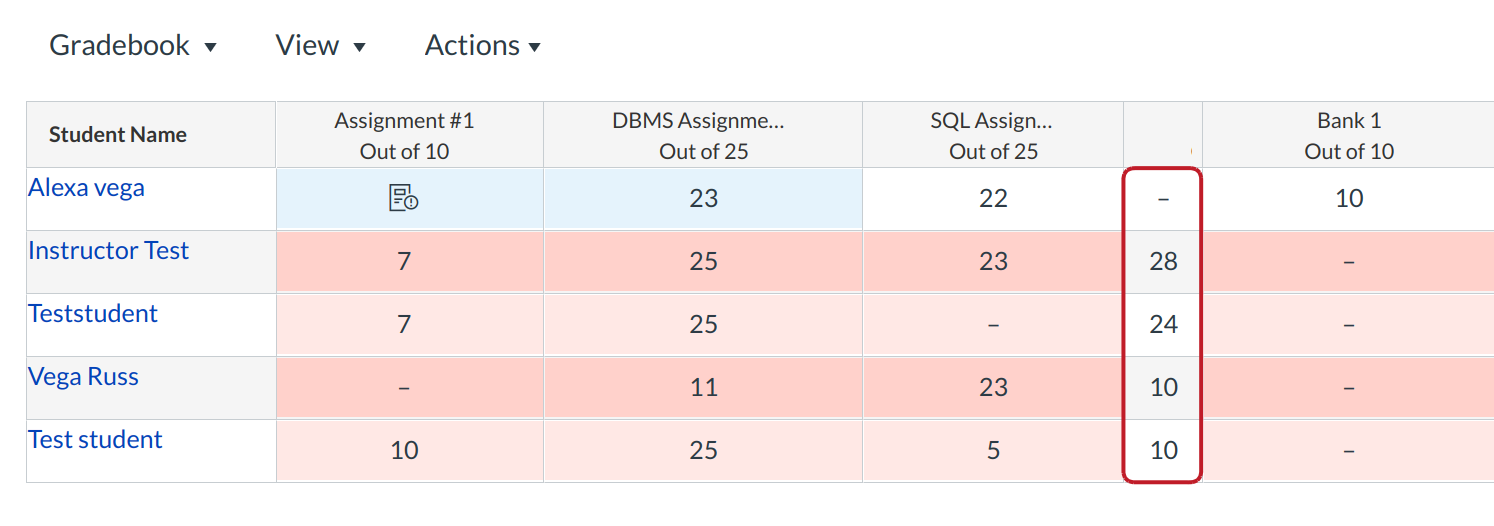The height and width of the screenshot is (526, 1494).
Task: Select Teststudent's grade cell showing 24
Action: click(1163, 325)
